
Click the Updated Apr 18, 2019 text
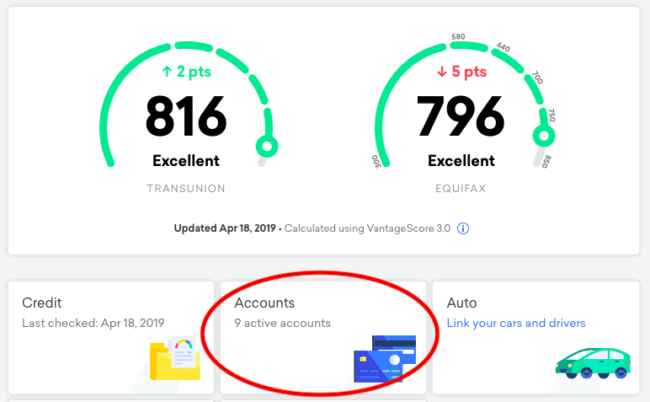[225, 228]
